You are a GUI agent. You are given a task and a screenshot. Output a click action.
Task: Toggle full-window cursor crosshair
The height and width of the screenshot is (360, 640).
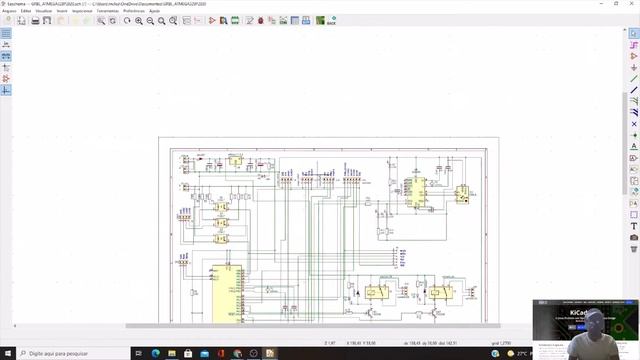click(6, 68)
